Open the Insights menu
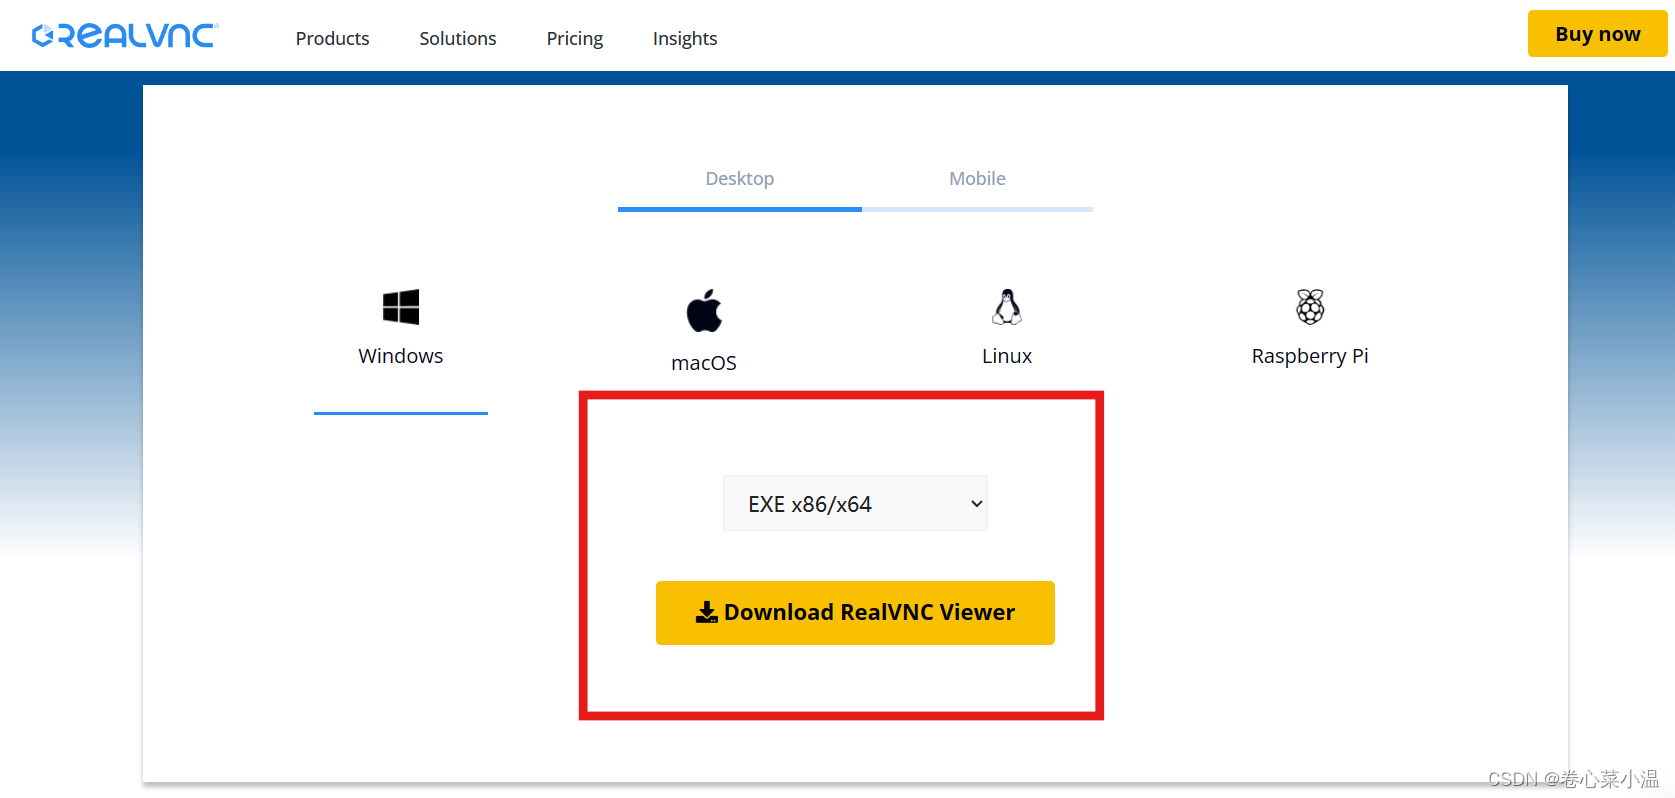The image size is (1675, 798). 685,38
